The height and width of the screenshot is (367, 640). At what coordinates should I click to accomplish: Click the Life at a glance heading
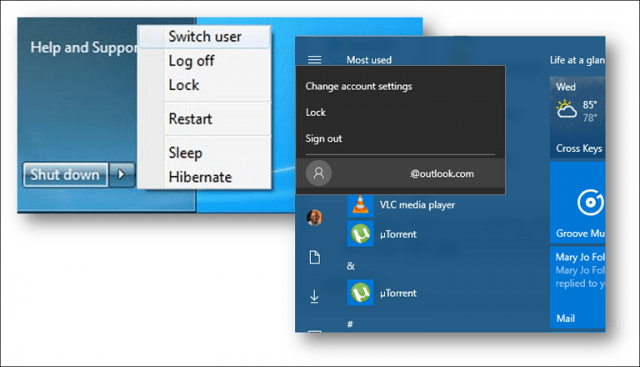pos(578,60)
